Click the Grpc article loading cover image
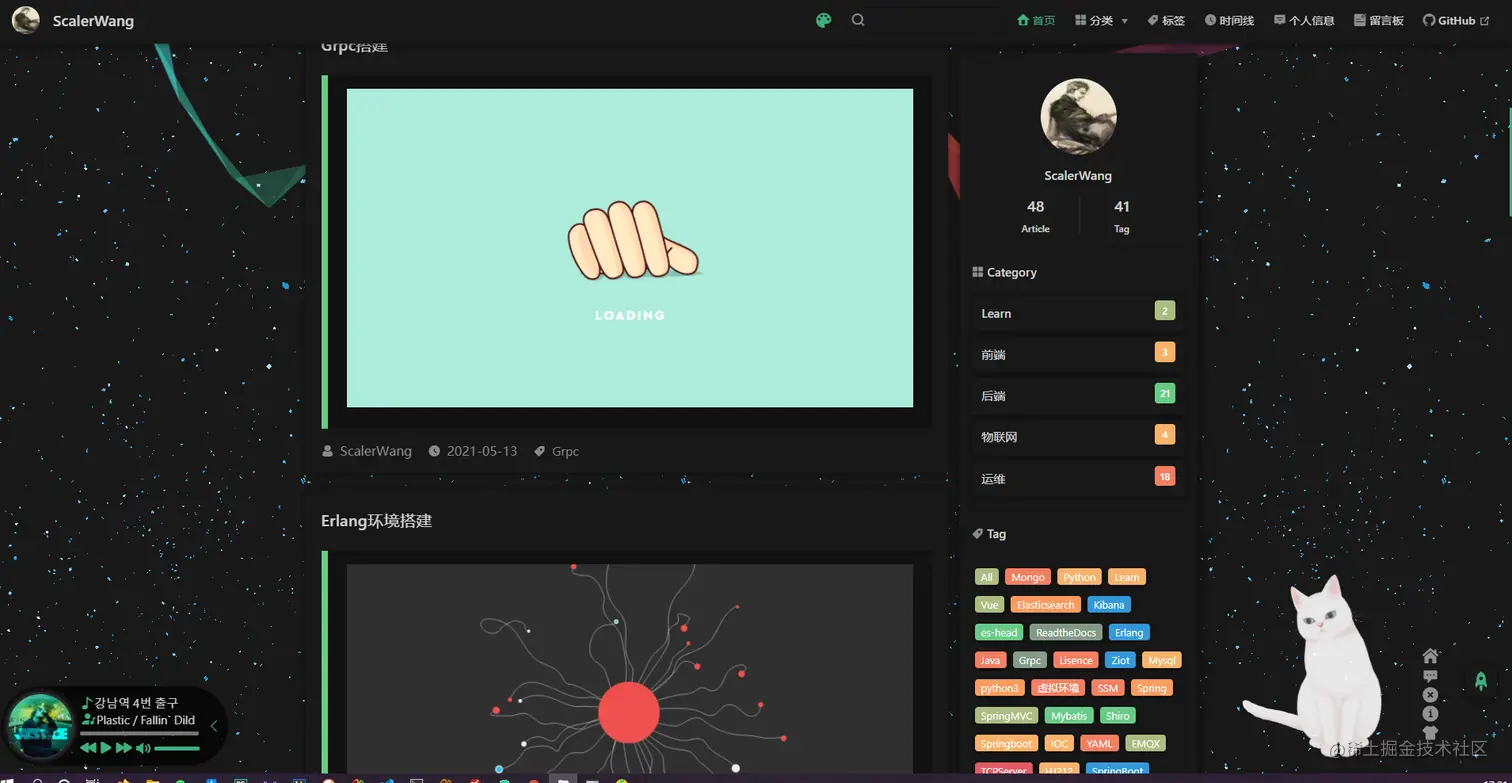This screenshot has width=1512, height=783. point(630,248)
